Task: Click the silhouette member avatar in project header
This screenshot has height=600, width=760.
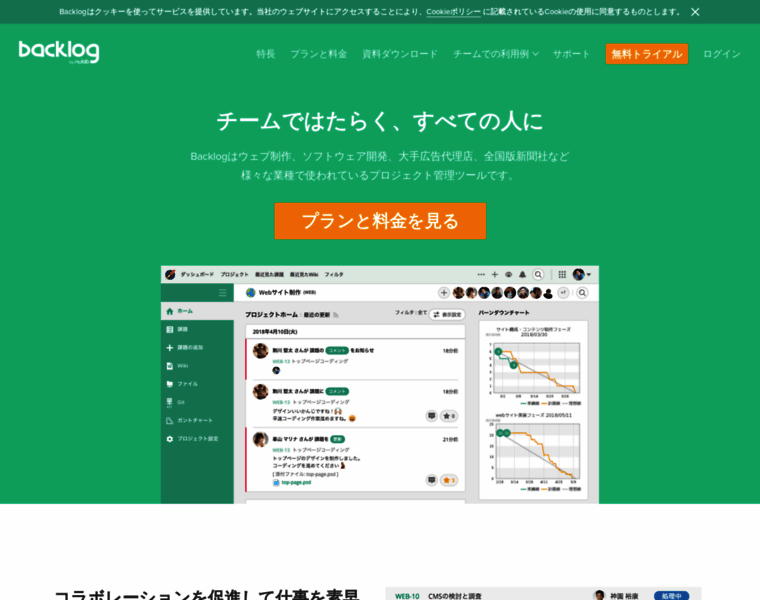Action: click(548, 293)
